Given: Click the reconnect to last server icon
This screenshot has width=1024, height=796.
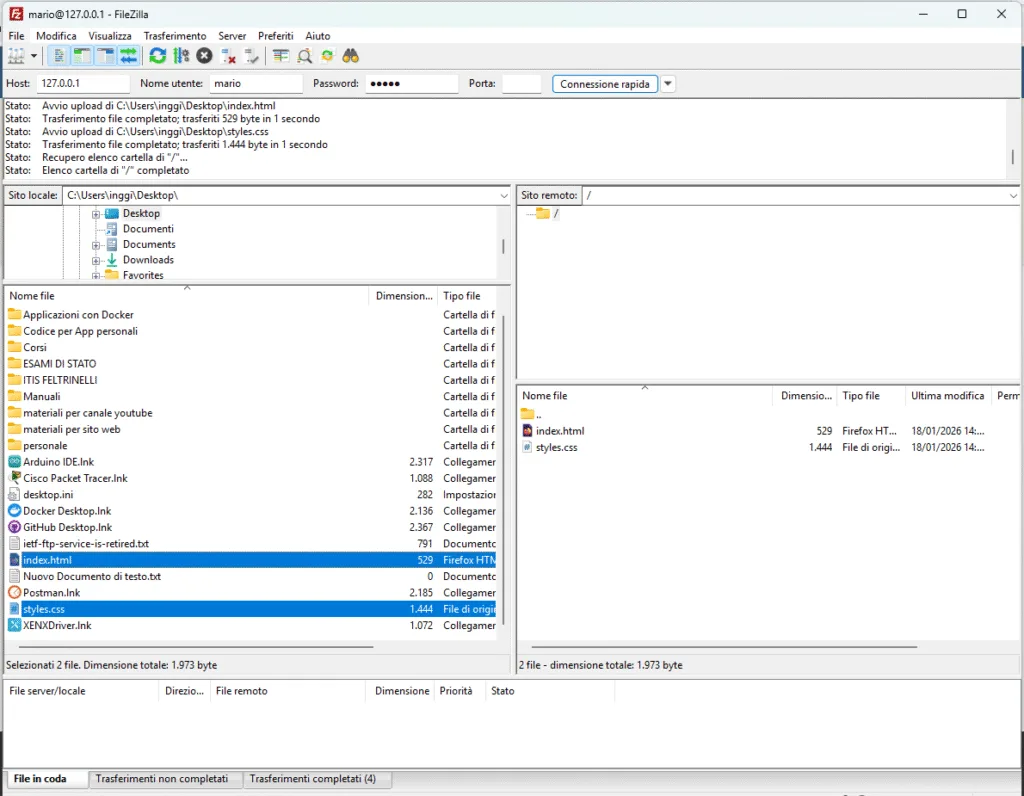Looking at the screenshot, I should [x=251, y=56].
